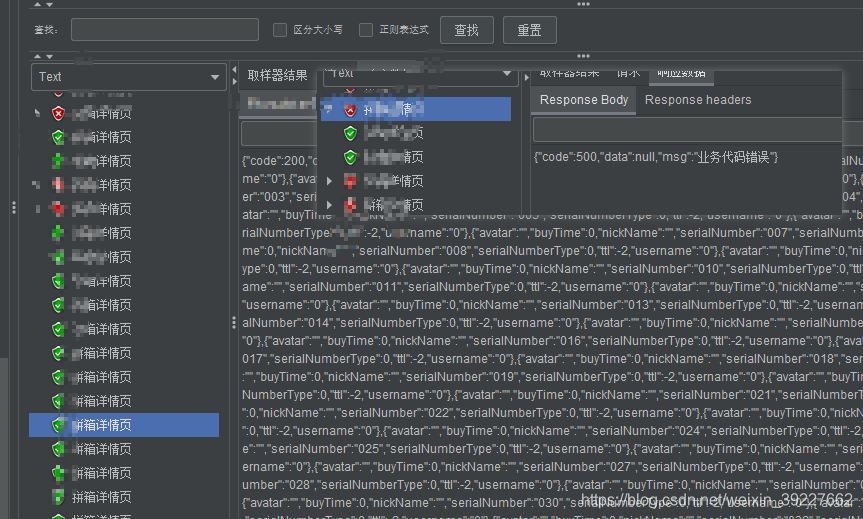Image resolution: width=863 pixels, height=519 pixels.
Task: Click the 重置 reset button
Action: pyautogui.click(x=529, y=30)
